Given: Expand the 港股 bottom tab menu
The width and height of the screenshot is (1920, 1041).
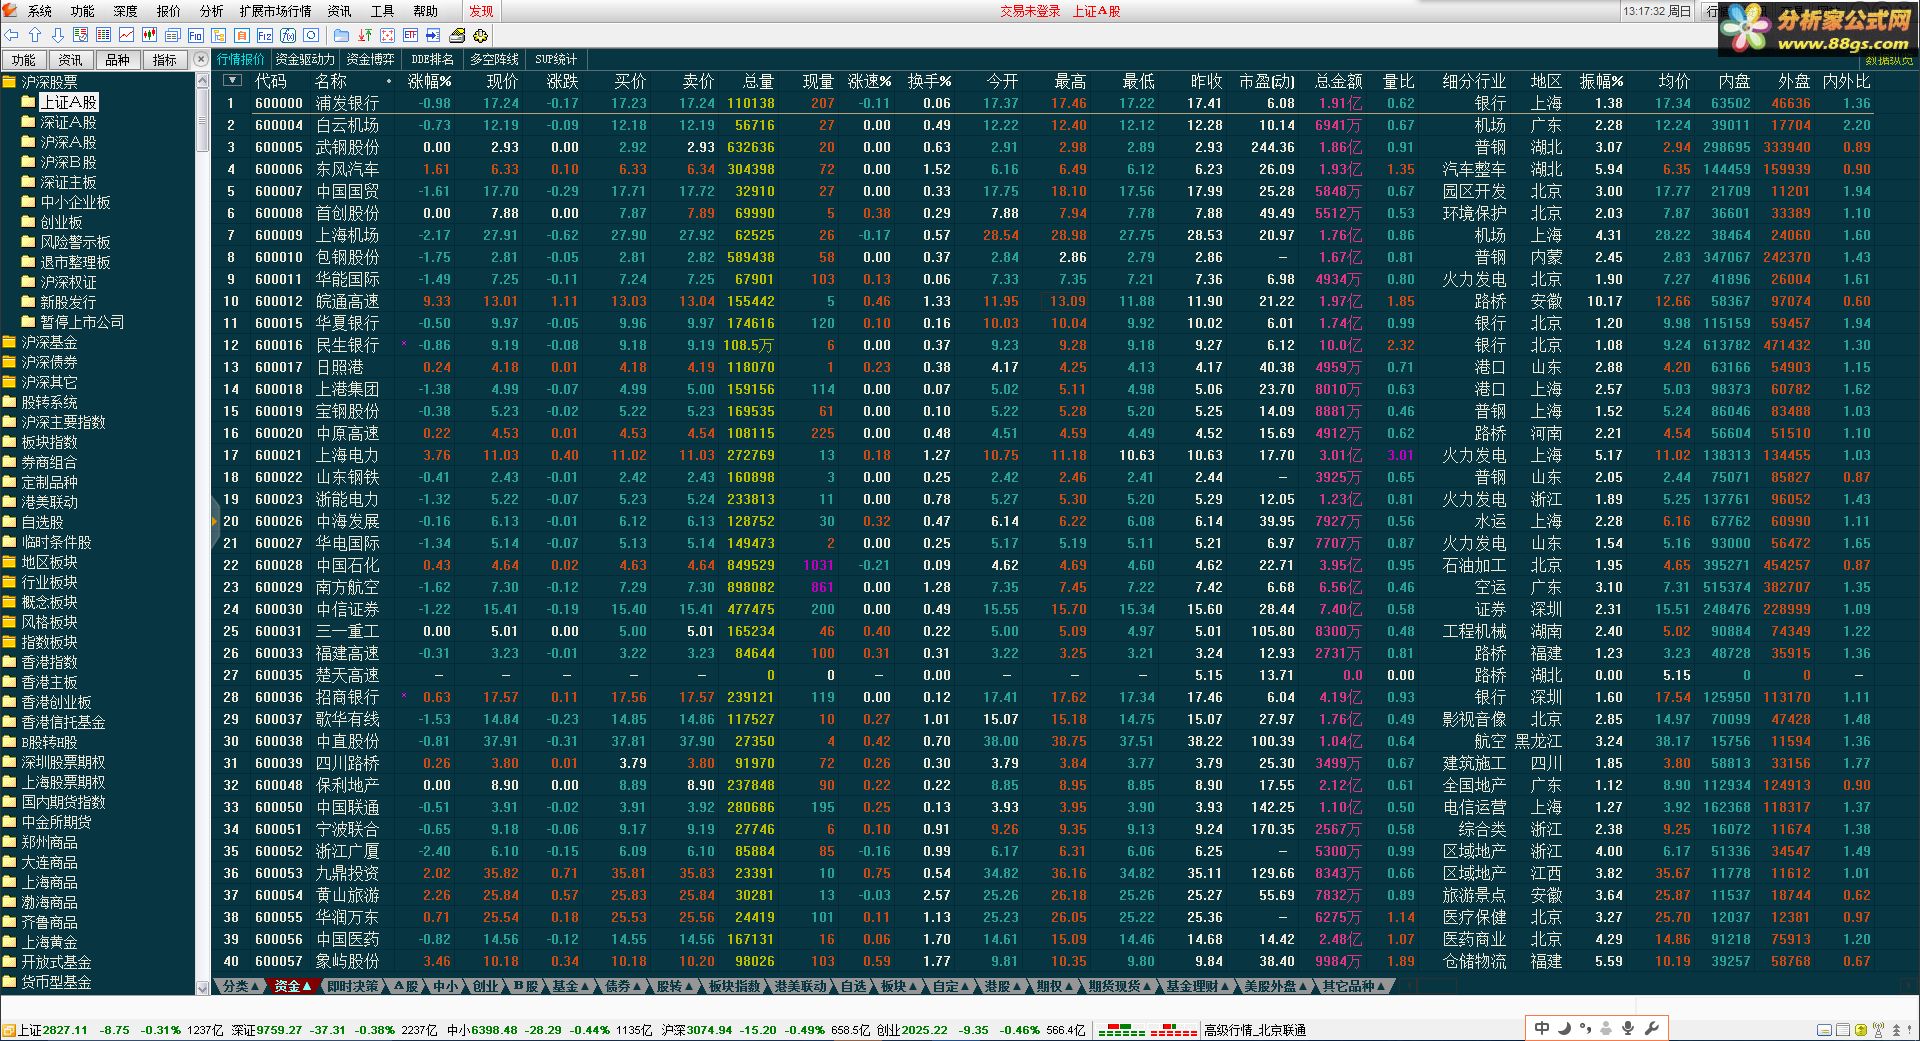Looking at the screenshot, I should pyautogui.click(x=1003, y=986).
